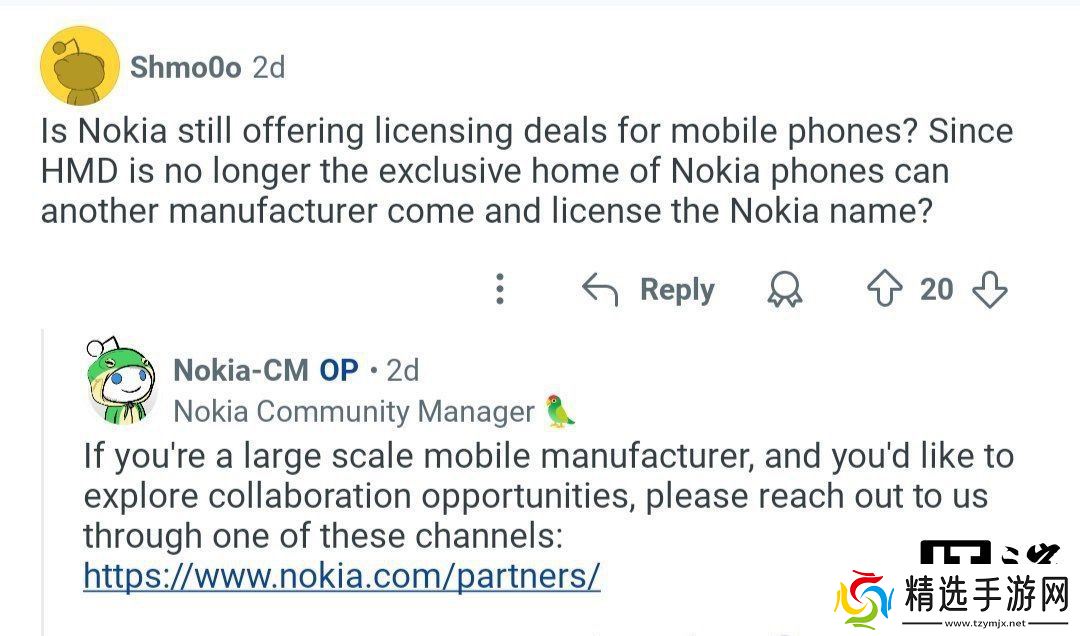Viewport: 1080px width, 636px height.
Task: Click the Reply button label
Action: [677, 290]
